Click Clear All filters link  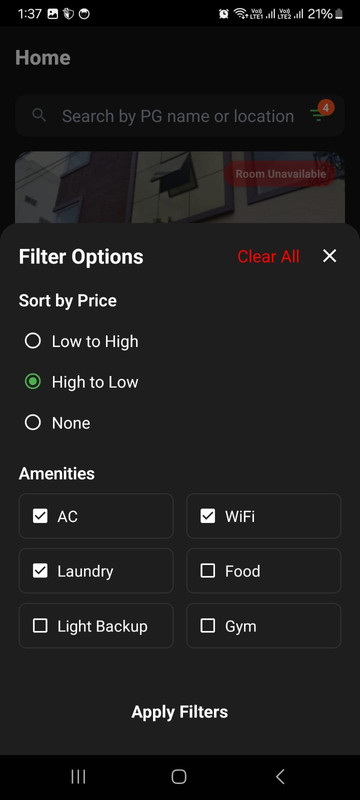click(268, 257)
